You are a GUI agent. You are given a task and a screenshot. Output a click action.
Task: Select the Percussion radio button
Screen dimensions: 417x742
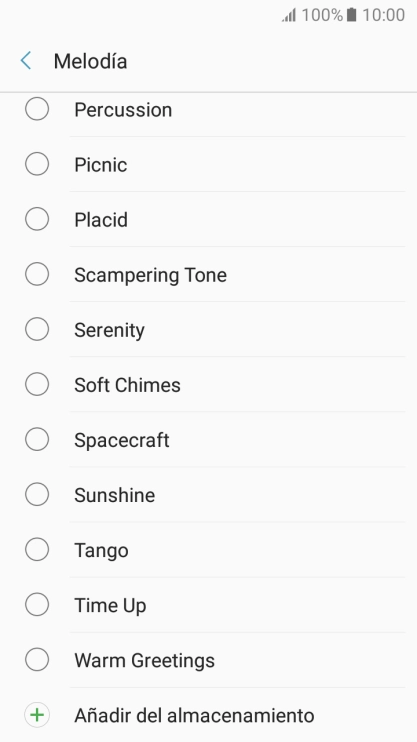click(x=37, y=109)
